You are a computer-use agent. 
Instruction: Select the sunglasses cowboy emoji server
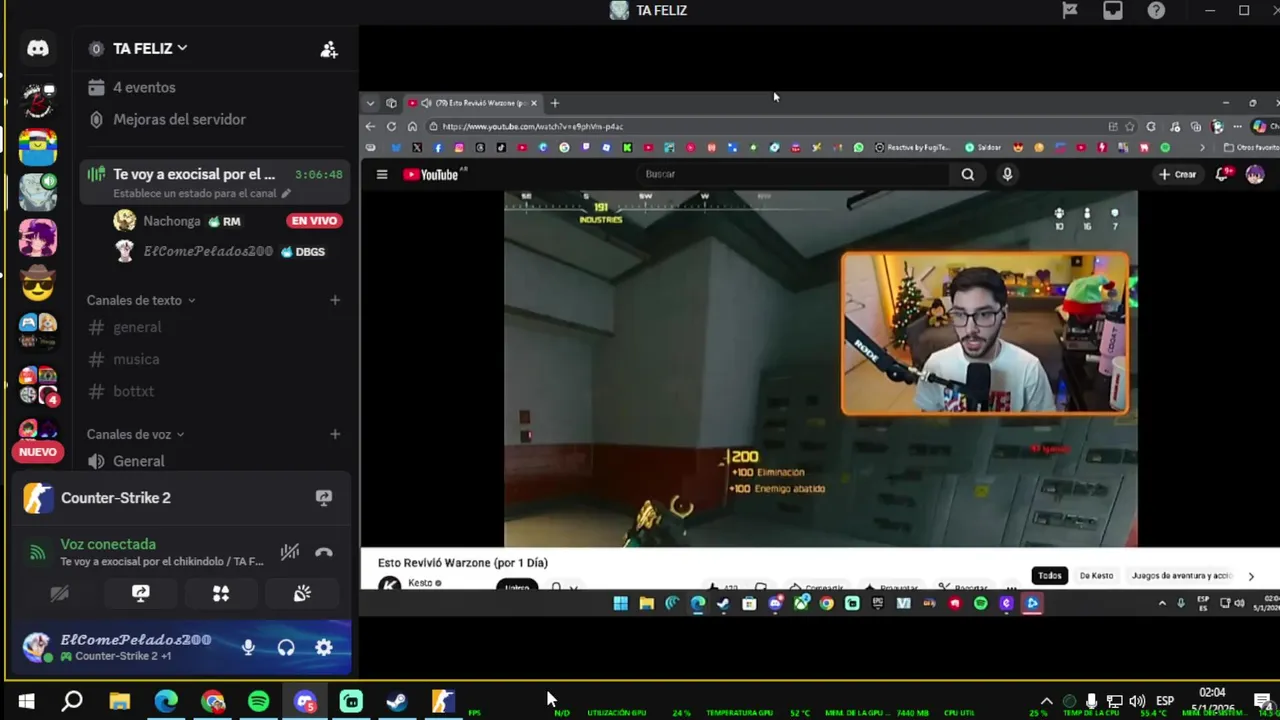[x=38, y=285]
